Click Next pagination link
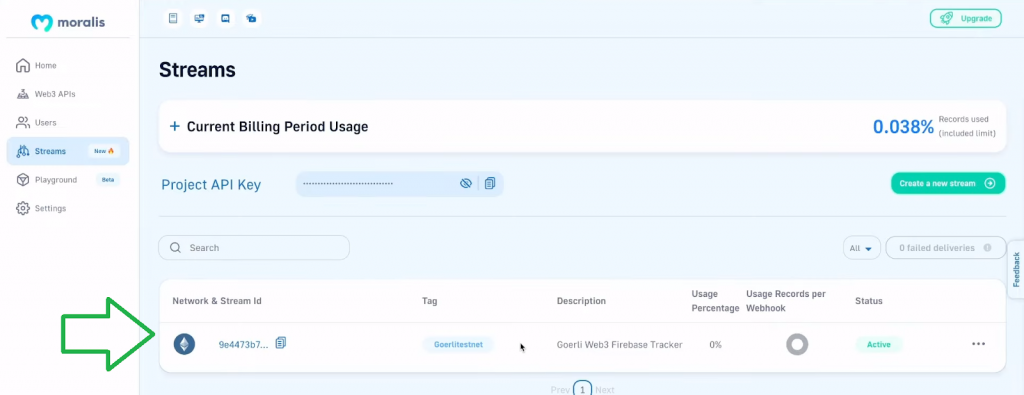 pos(605,390)
